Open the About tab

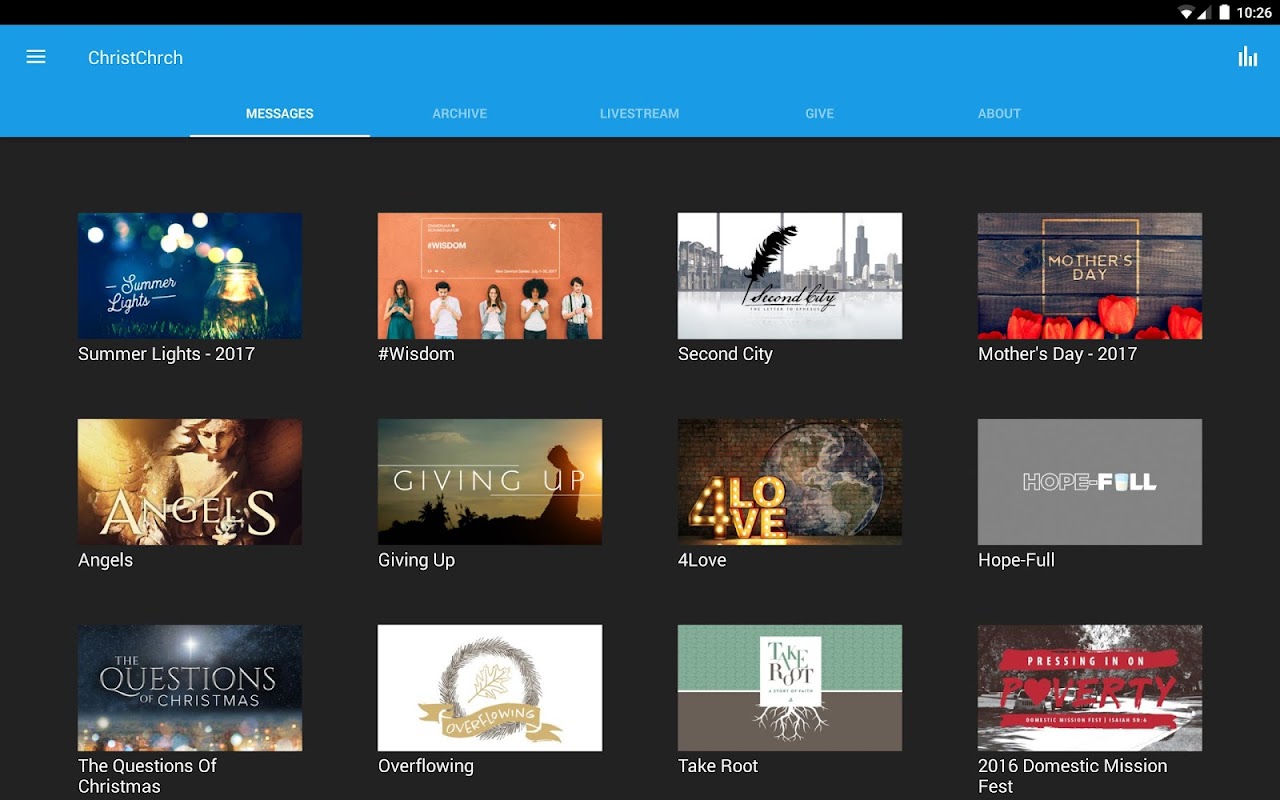(999, 114)
